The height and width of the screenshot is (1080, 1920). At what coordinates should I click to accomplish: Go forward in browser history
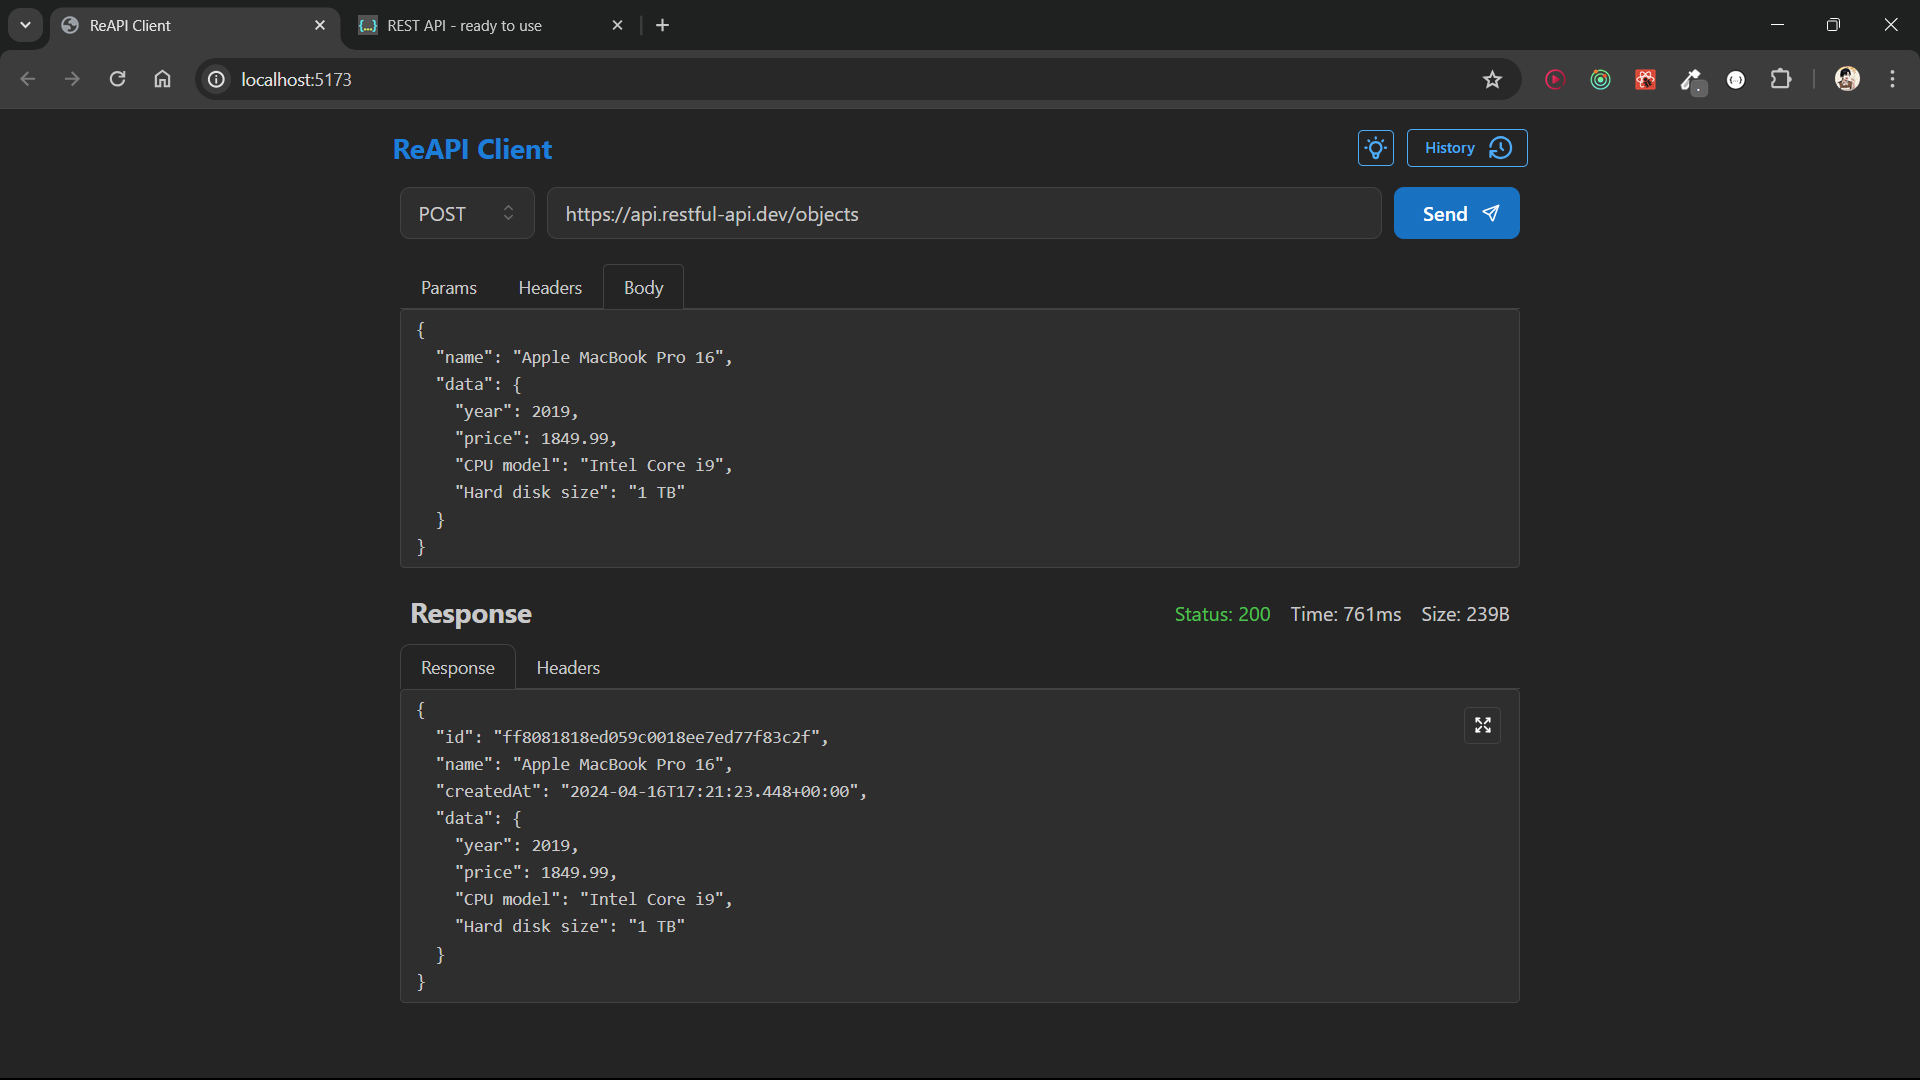(72, 79)
